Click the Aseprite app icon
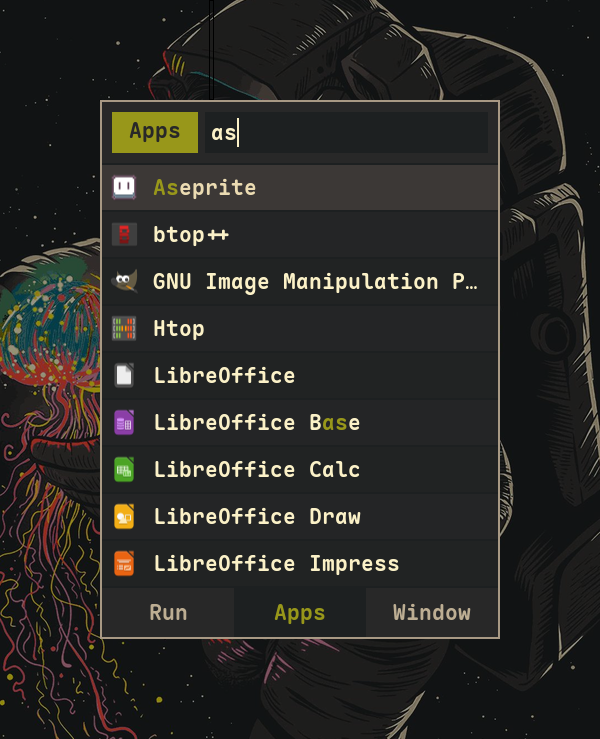600x739 pixels. click(x=124, y=187)
